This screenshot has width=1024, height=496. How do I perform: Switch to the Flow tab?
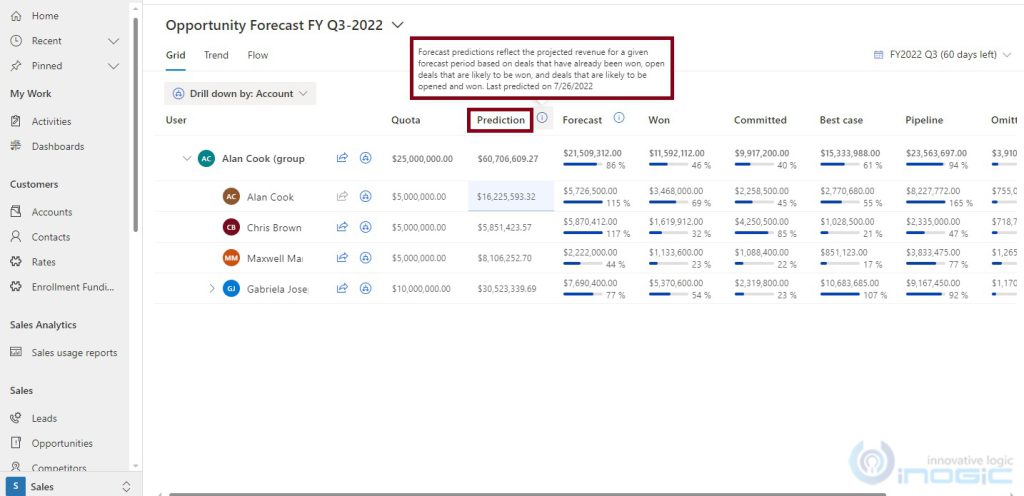[258, 55]
